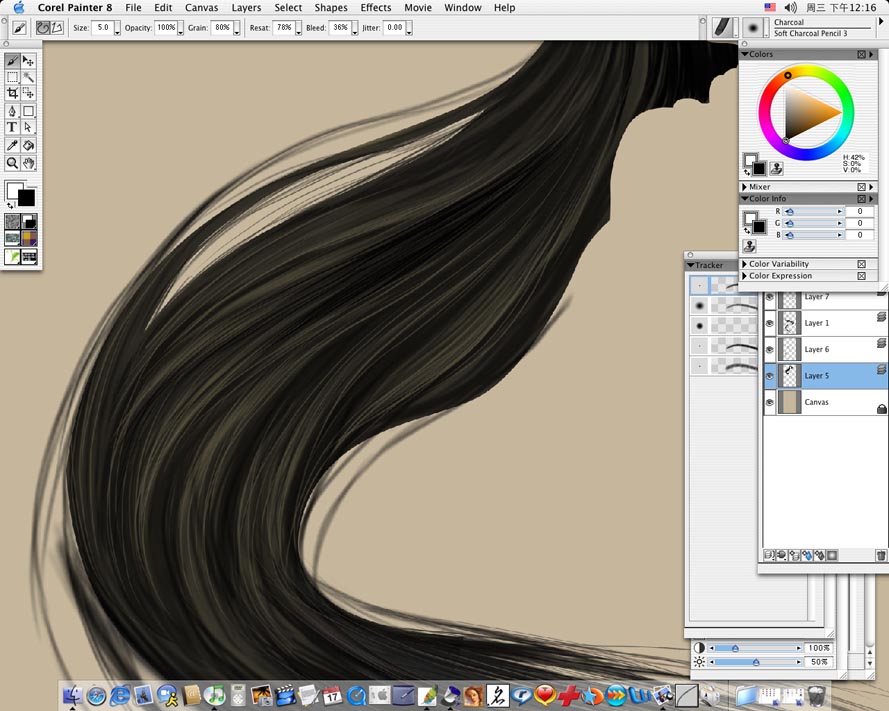The width and height of the screenshot is (889, 711).
Task: Open Layer Commands button in Layers panel
Action: click(769, 555)
